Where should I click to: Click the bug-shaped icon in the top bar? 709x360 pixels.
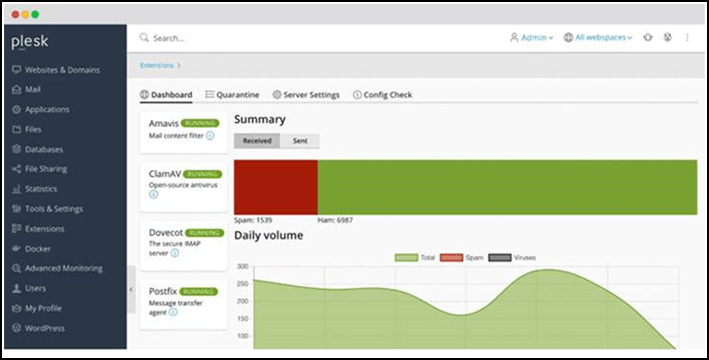648,38
